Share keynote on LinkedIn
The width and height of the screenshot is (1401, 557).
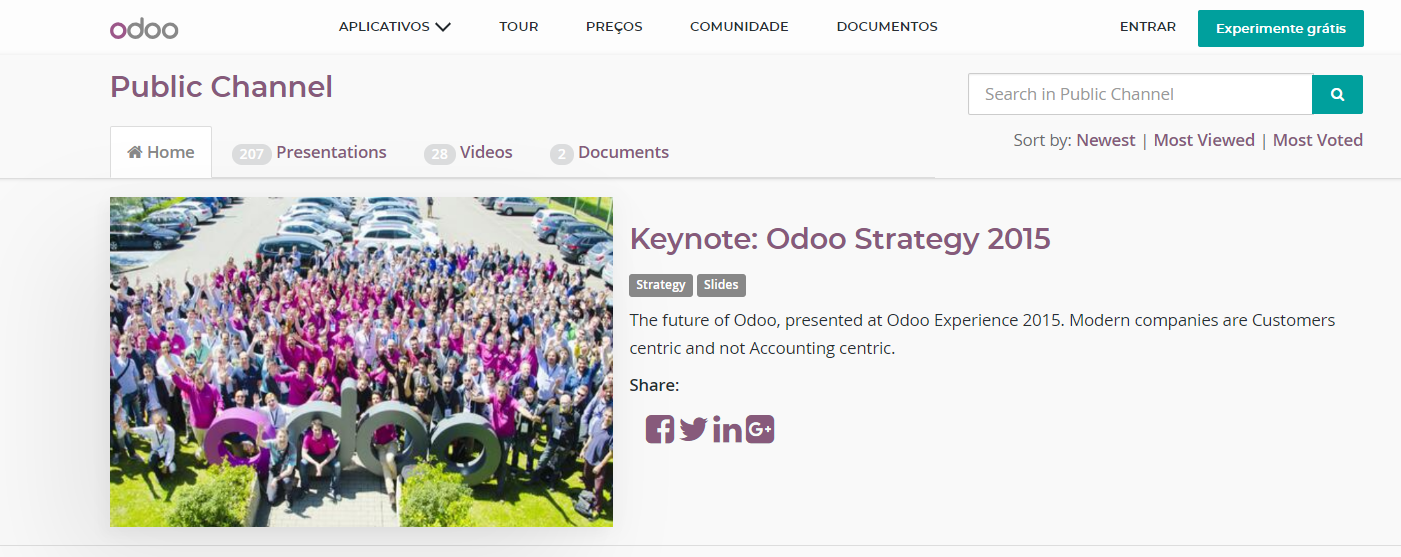tap(727, 430)
